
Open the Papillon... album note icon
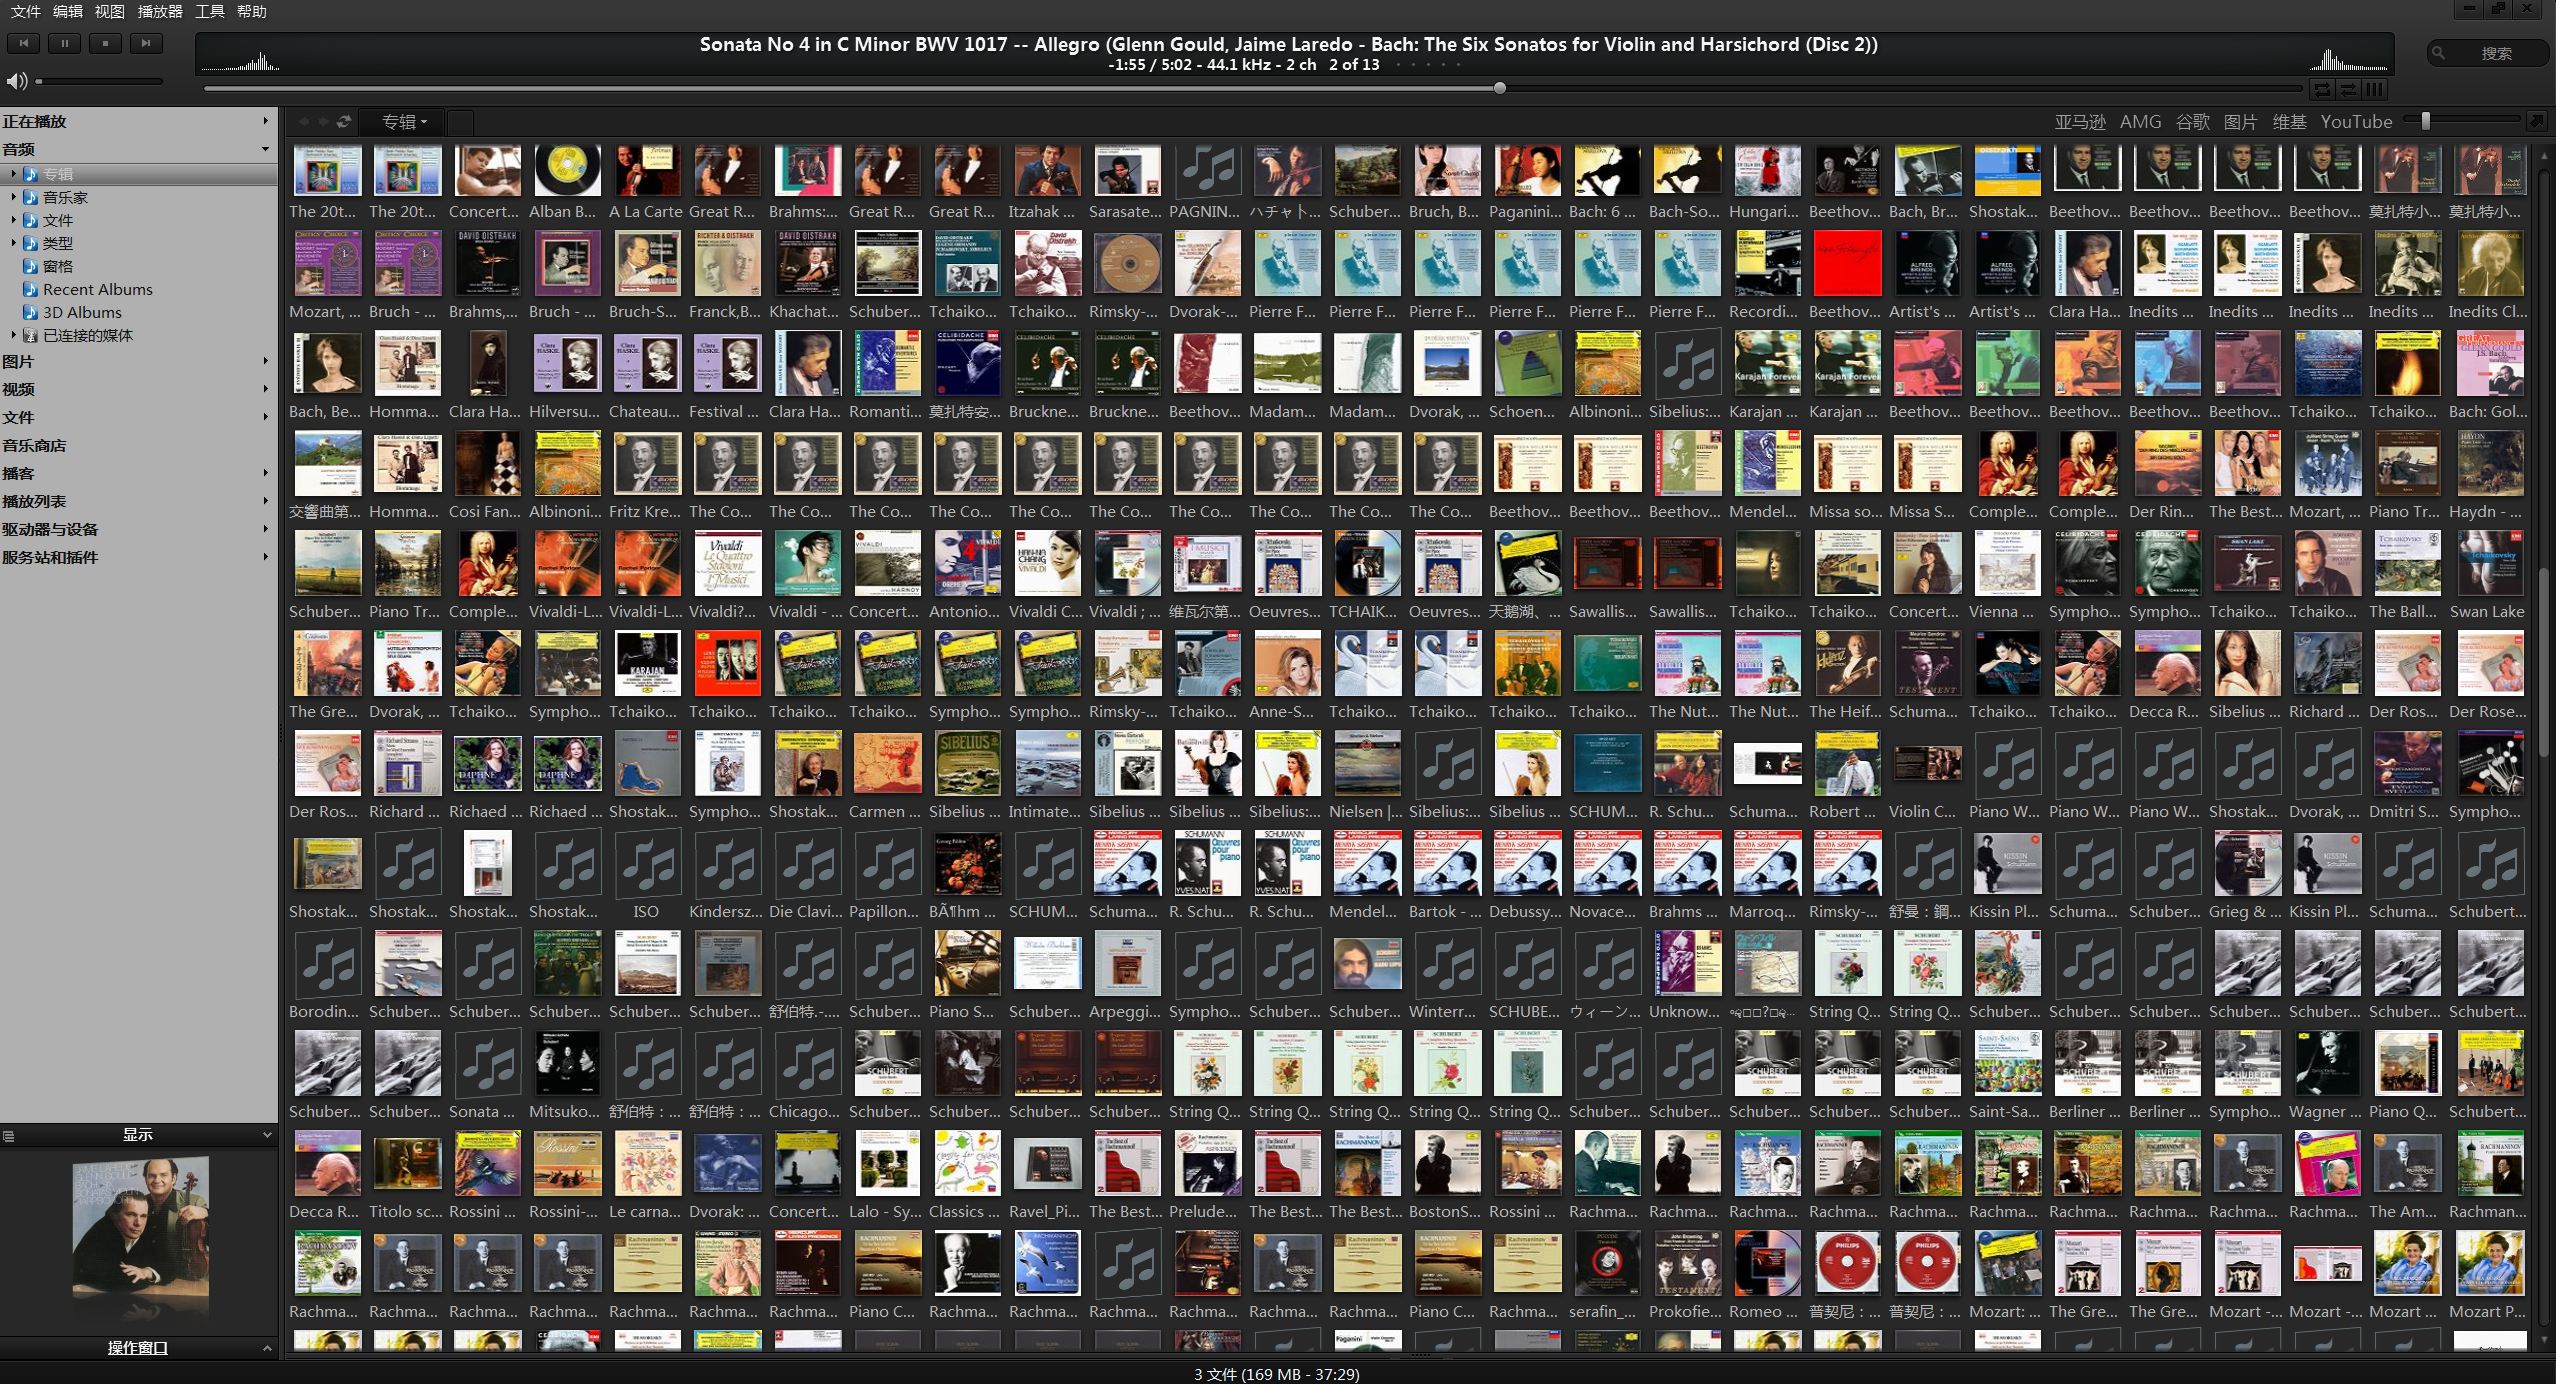[x=887, y=865]
